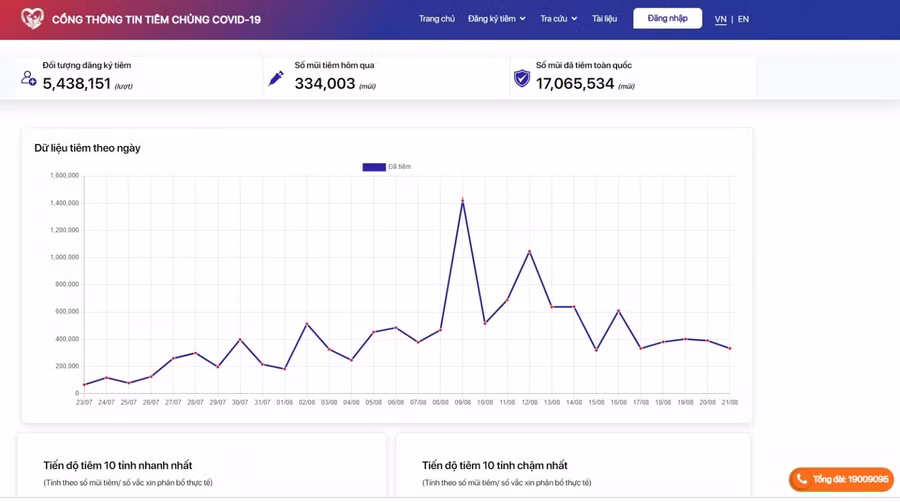Click the shield checkmark icon
The height and width of the screenshot is (502, 900).
[521, 78]
